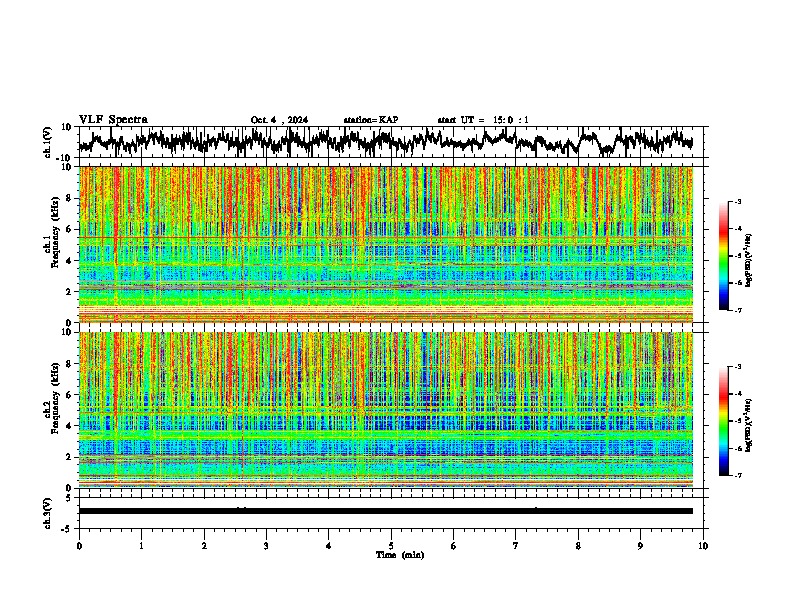792x612 pixels.
Task: Click the 'ch.3(V)' axis label
Action: point(48,514)
